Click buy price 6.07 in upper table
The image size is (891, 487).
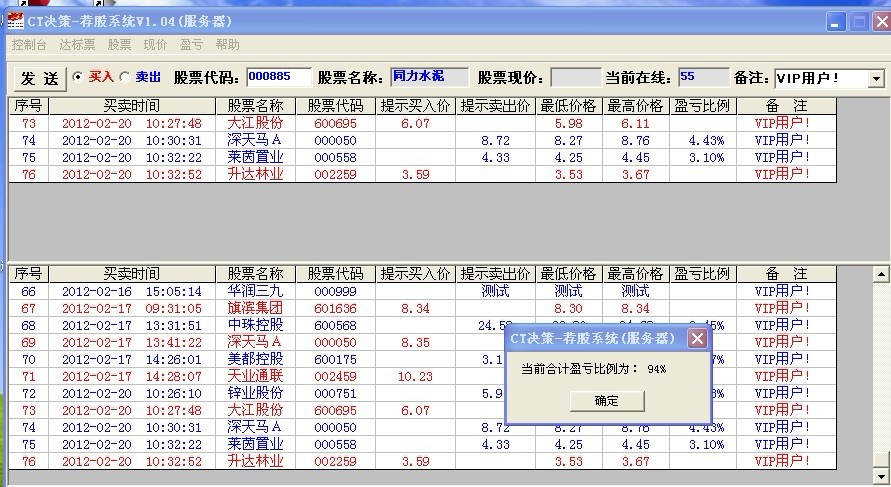coord(415,124)
